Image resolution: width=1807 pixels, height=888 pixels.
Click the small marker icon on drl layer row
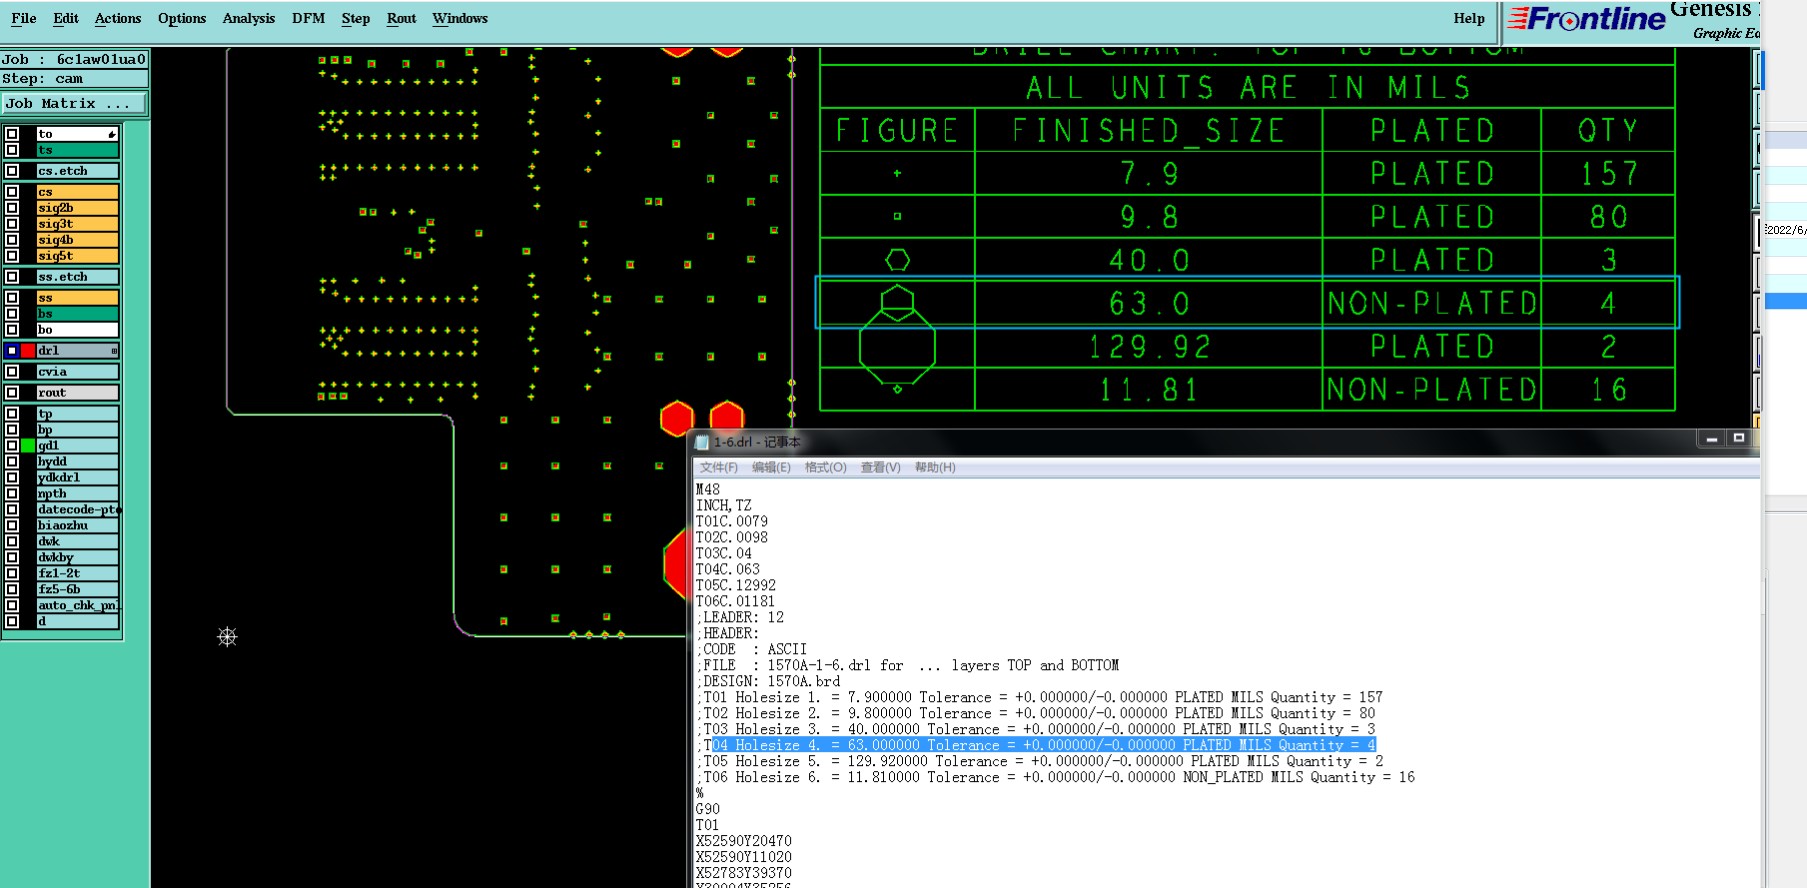point(114,351)
